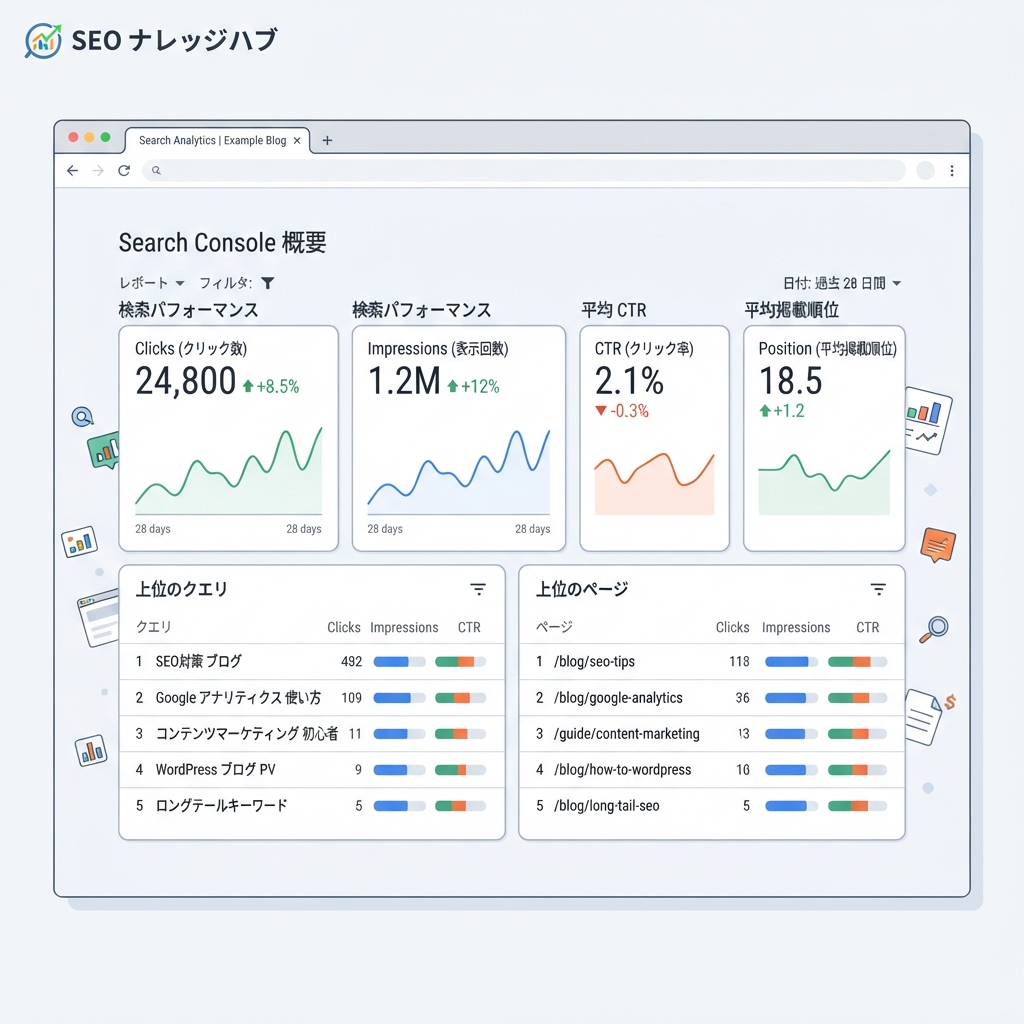The width and height of the screenshot is (1024, 1024).
Task: Click the browser back arrow
Action: coord(72,170)
